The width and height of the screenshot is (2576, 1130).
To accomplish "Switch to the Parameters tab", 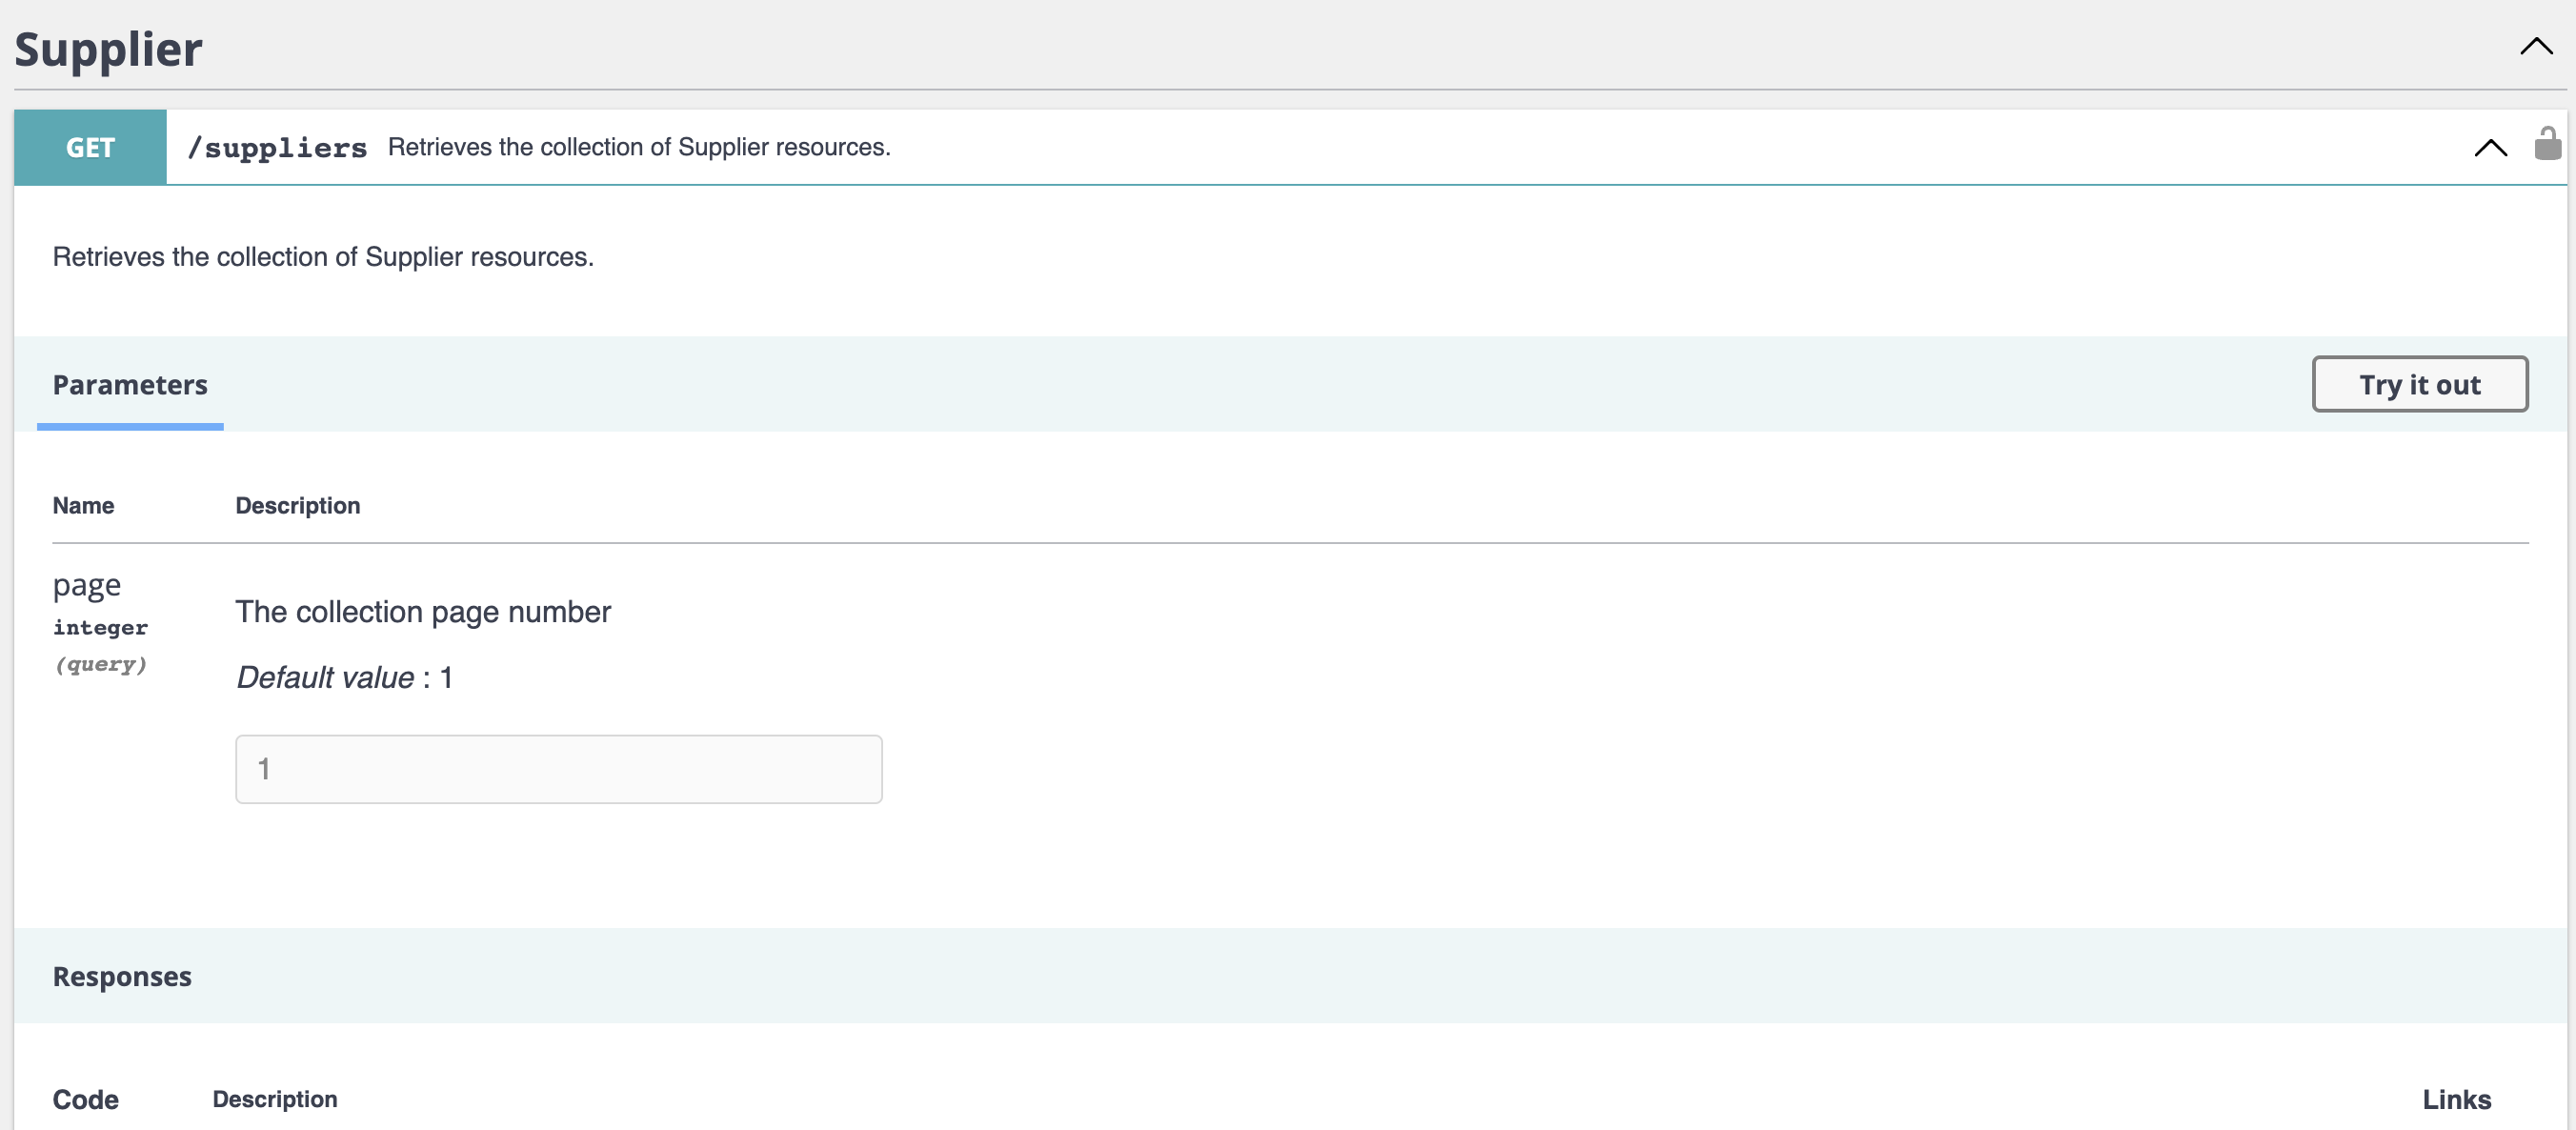I will coord(129,385).
